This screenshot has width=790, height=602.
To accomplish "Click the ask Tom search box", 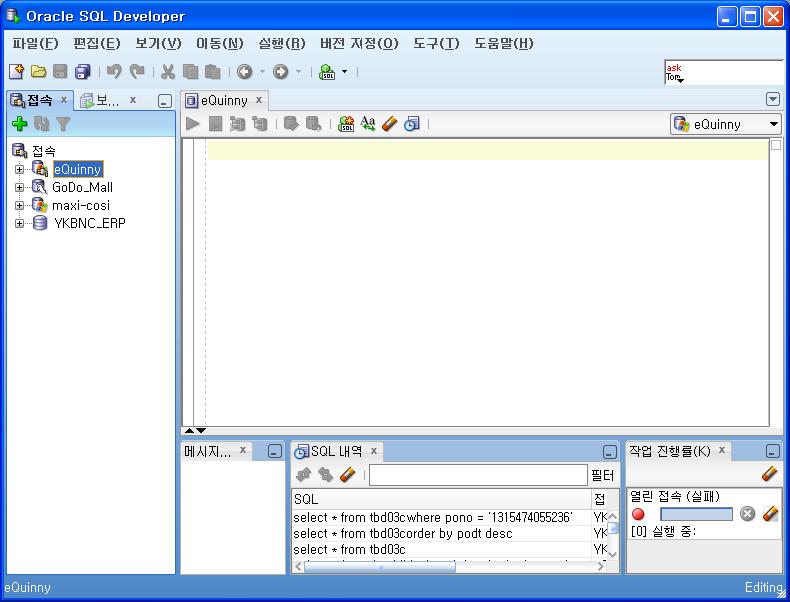I will pos(724,73).
